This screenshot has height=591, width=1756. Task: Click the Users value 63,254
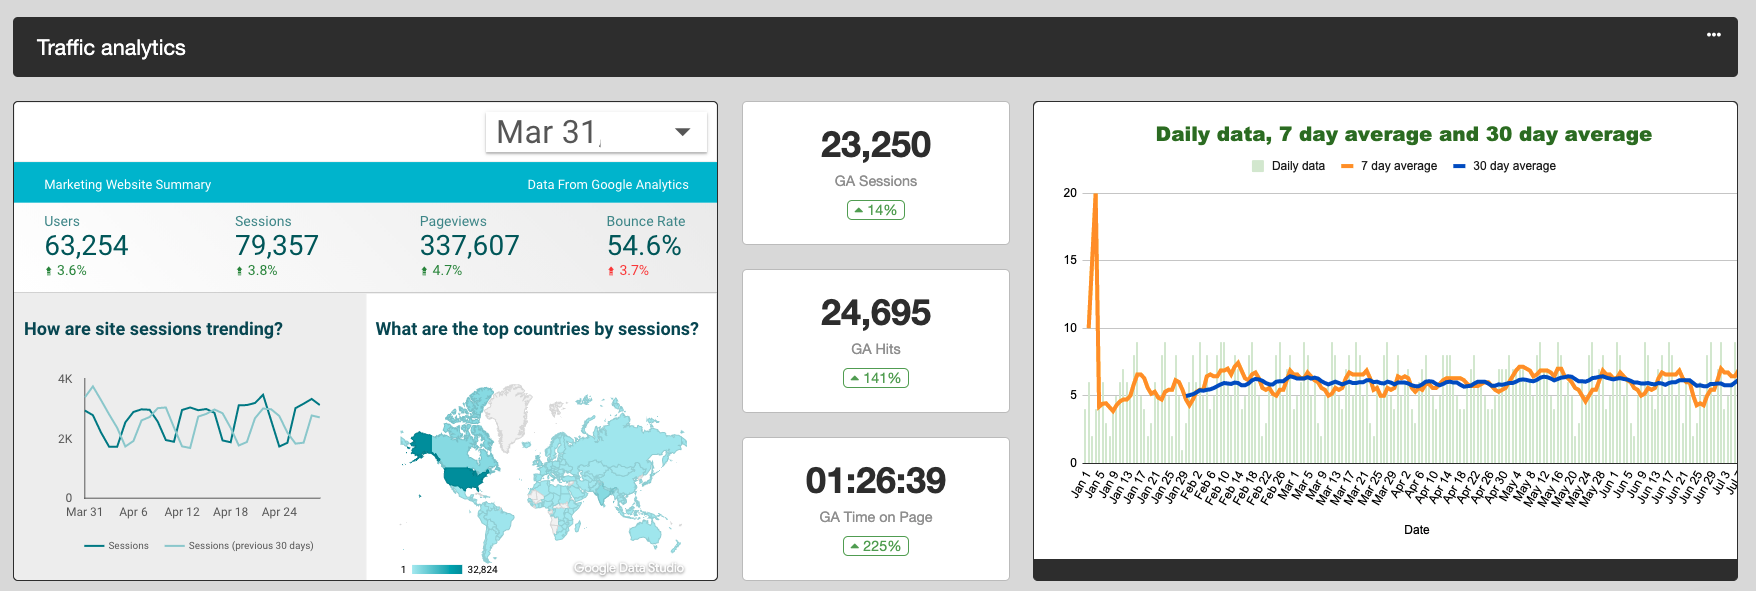[x=87, y=246]
